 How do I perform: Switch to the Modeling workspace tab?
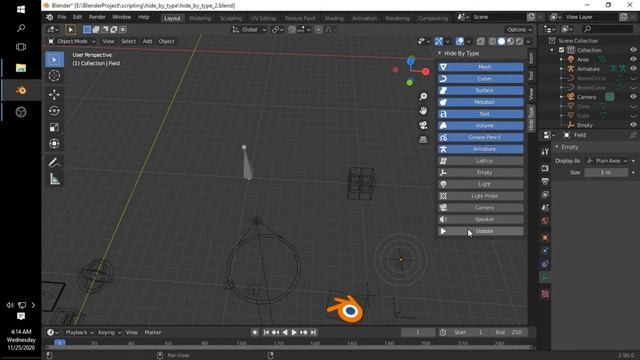tap(200, 18)
